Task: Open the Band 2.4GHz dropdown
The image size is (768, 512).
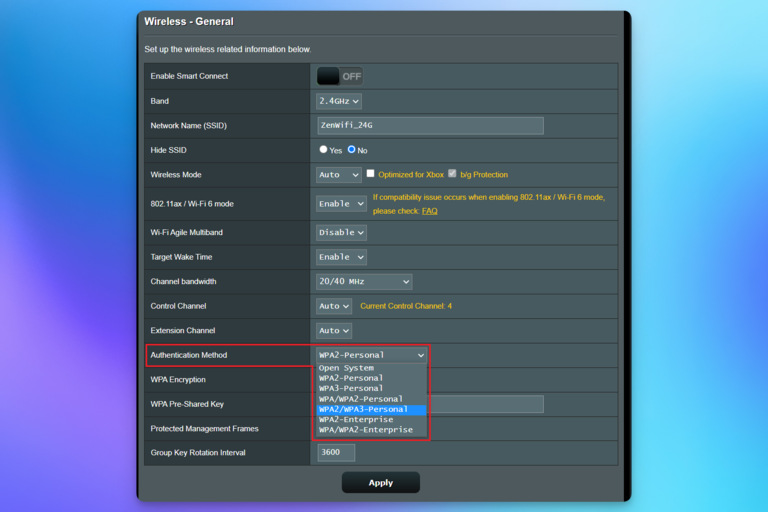Action: [338, 101]
